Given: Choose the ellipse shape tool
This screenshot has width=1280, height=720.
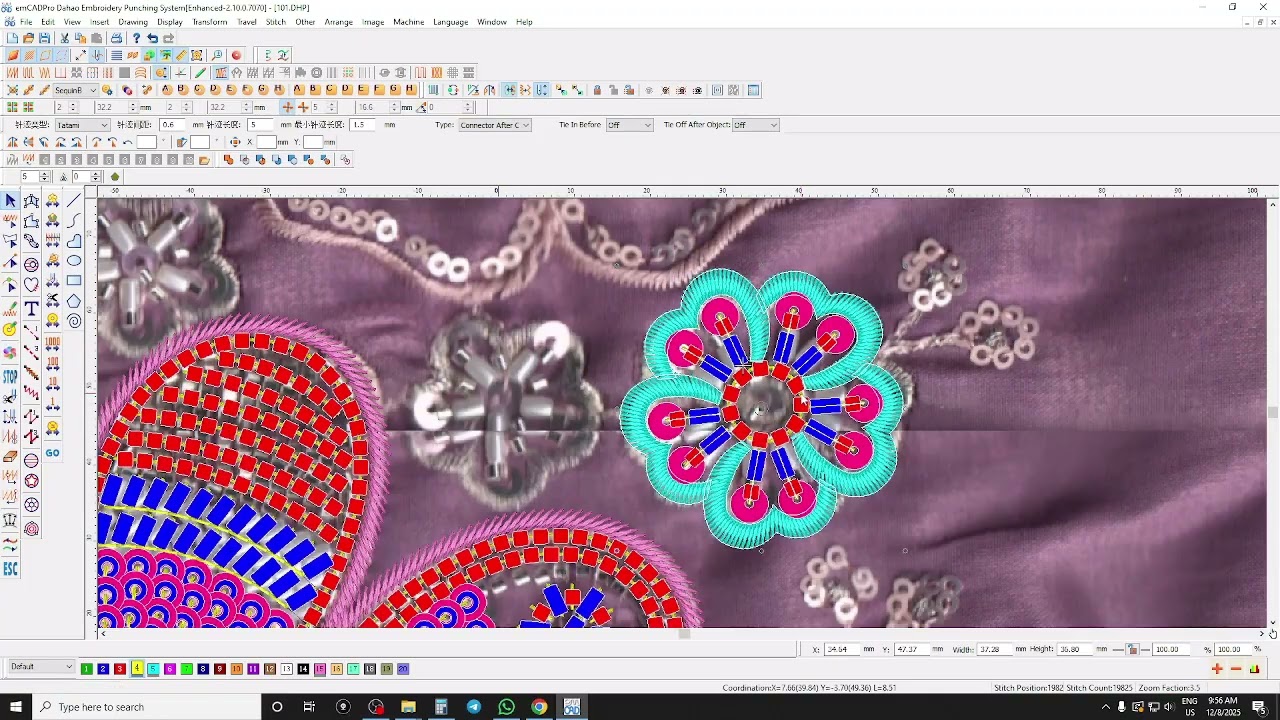Looking at the screenshot, I should [x=74, y=260].
